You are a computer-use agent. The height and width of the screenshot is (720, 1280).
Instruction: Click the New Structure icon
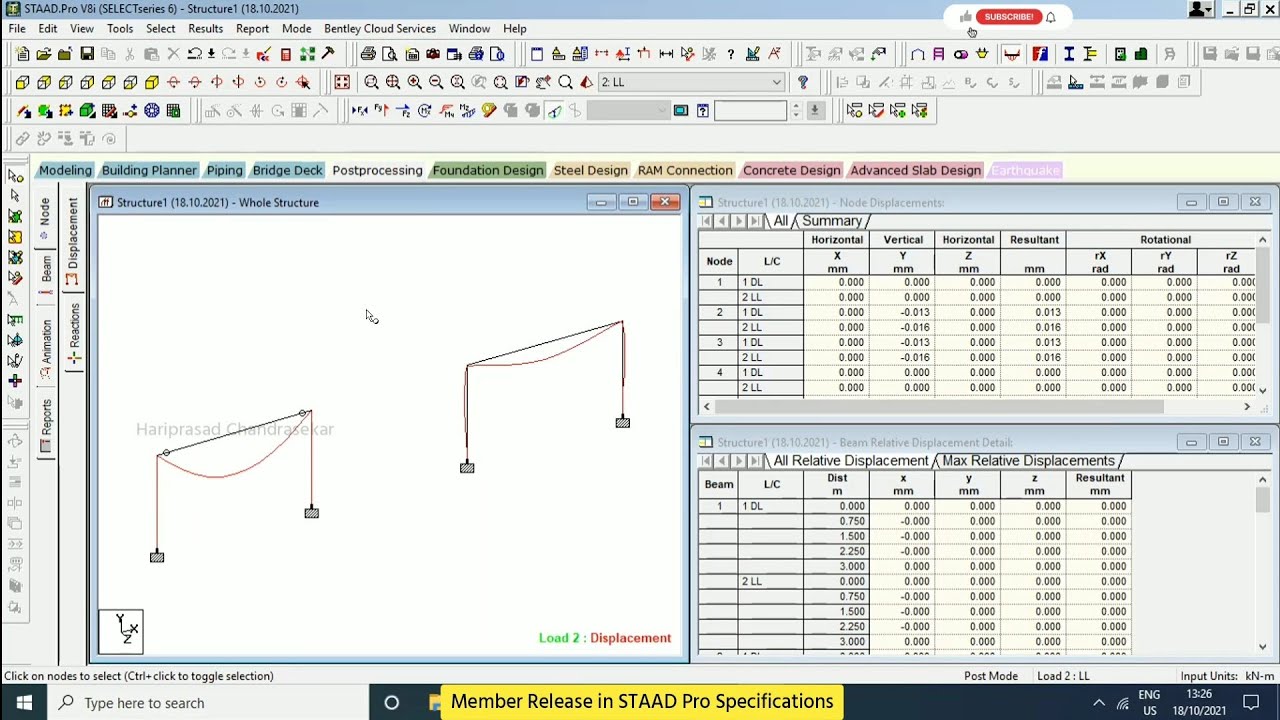[22, 54]
